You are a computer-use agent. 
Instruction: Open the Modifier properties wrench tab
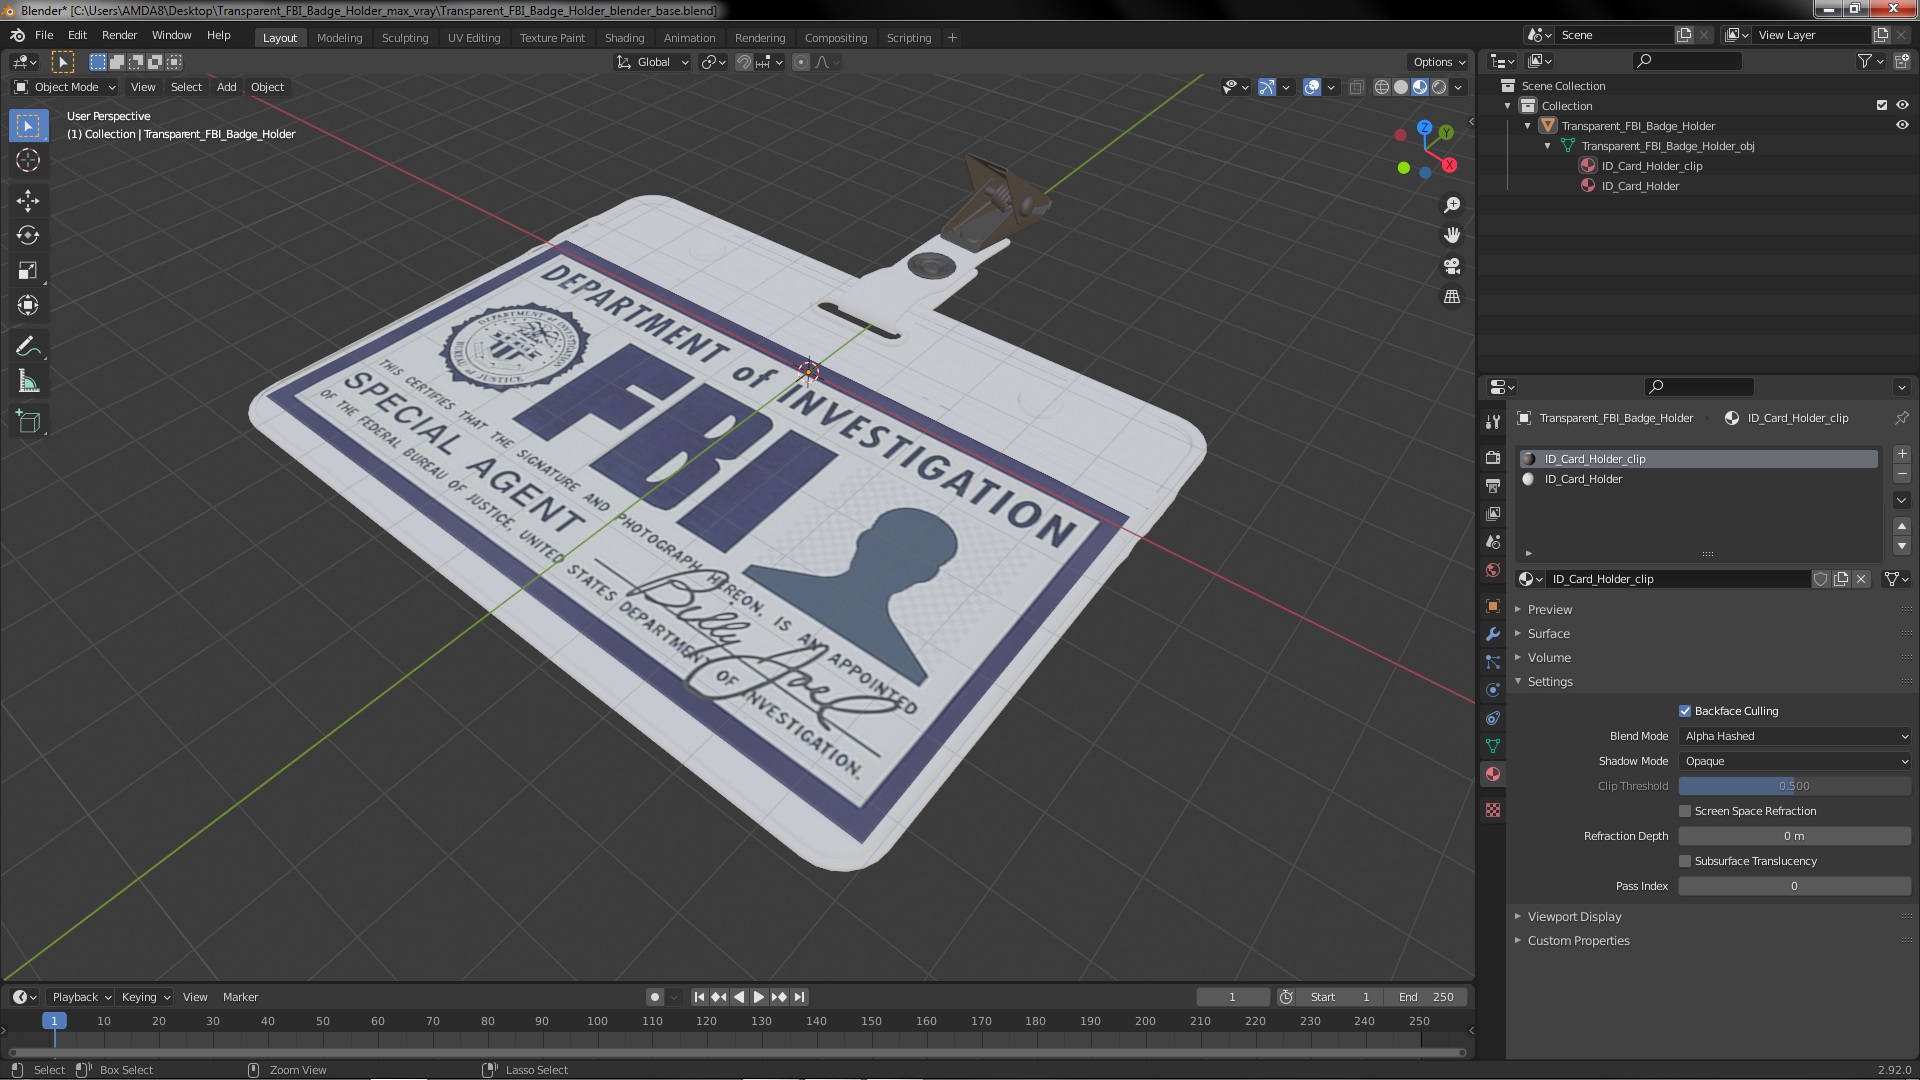[1493, 634]
